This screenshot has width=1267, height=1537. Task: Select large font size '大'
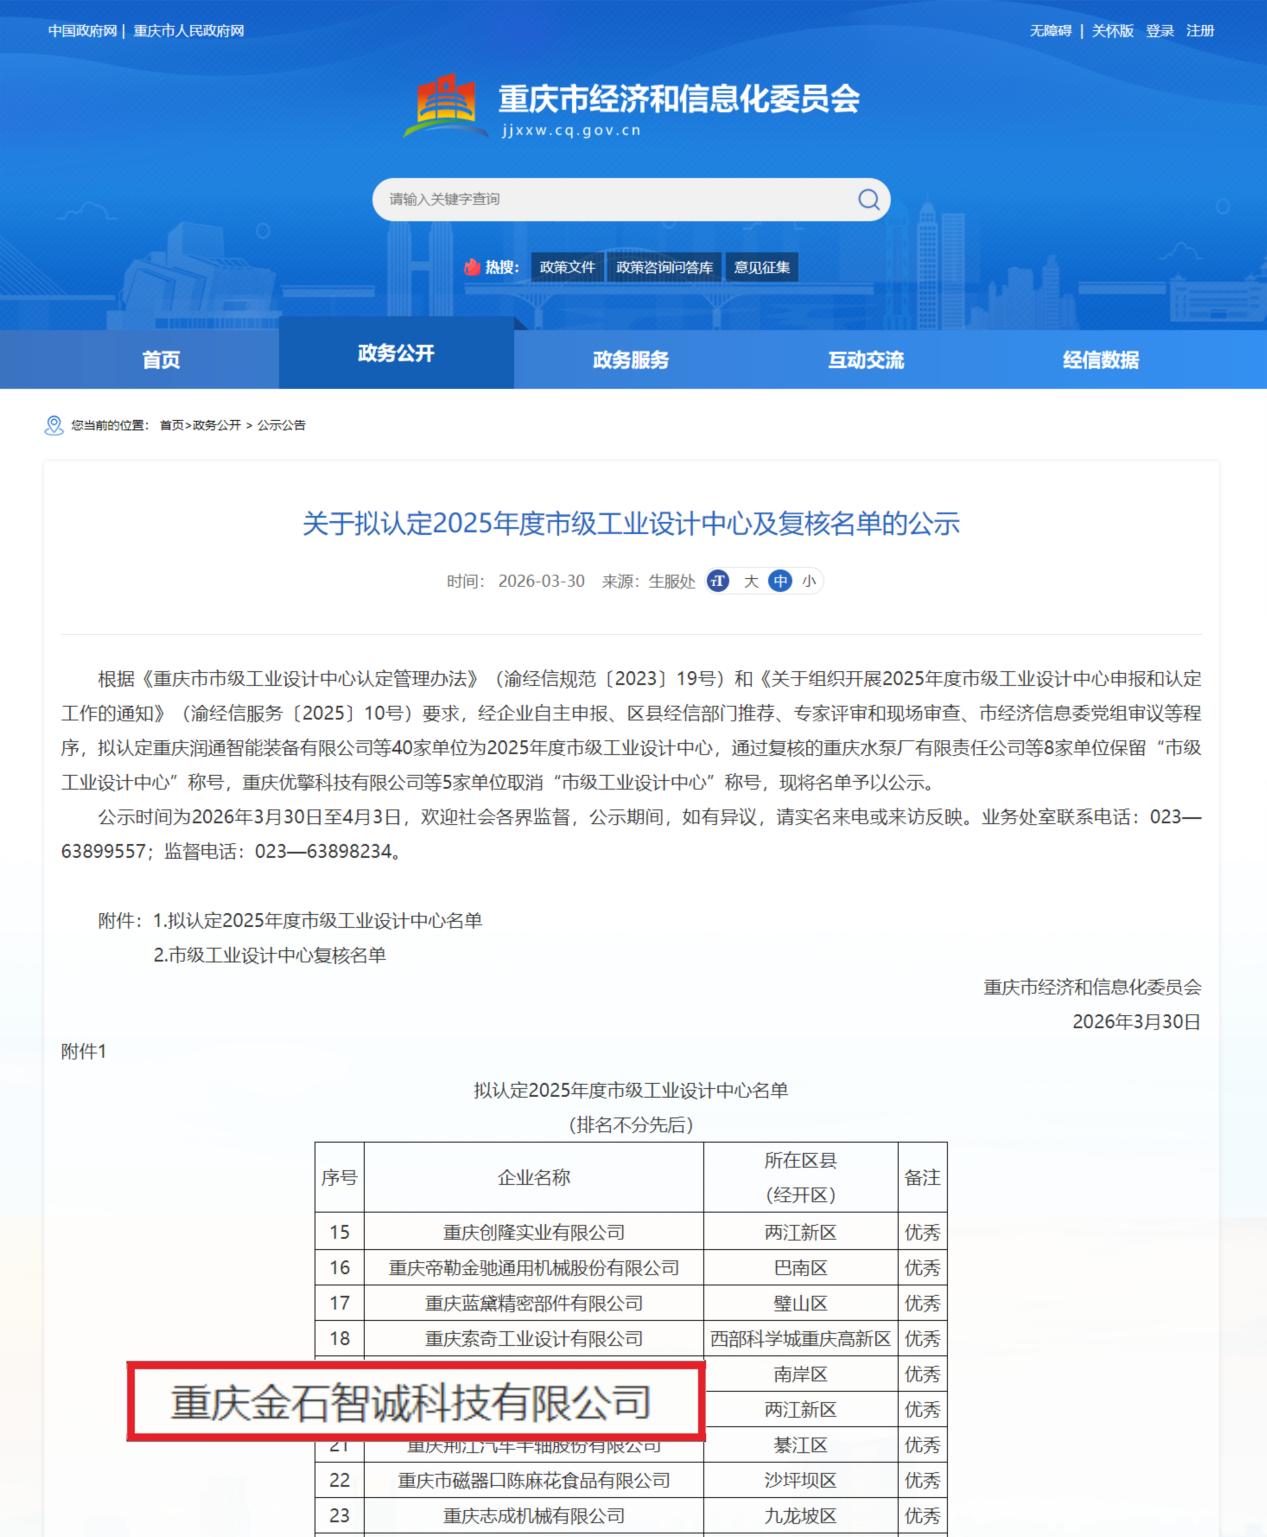click(751, 581)
